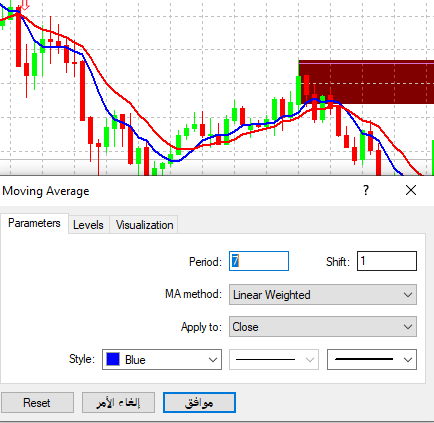Select the Parameters tab
The image size is (434, 423).
(x=34, y=223)
